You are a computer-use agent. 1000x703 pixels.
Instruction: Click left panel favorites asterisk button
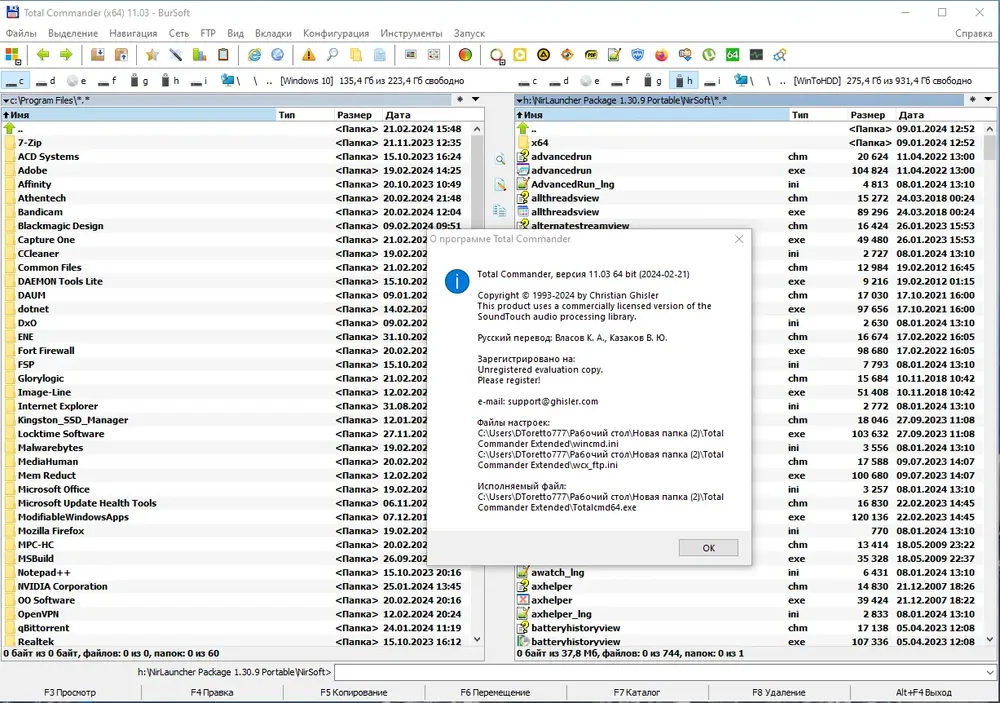coord(460,100)
